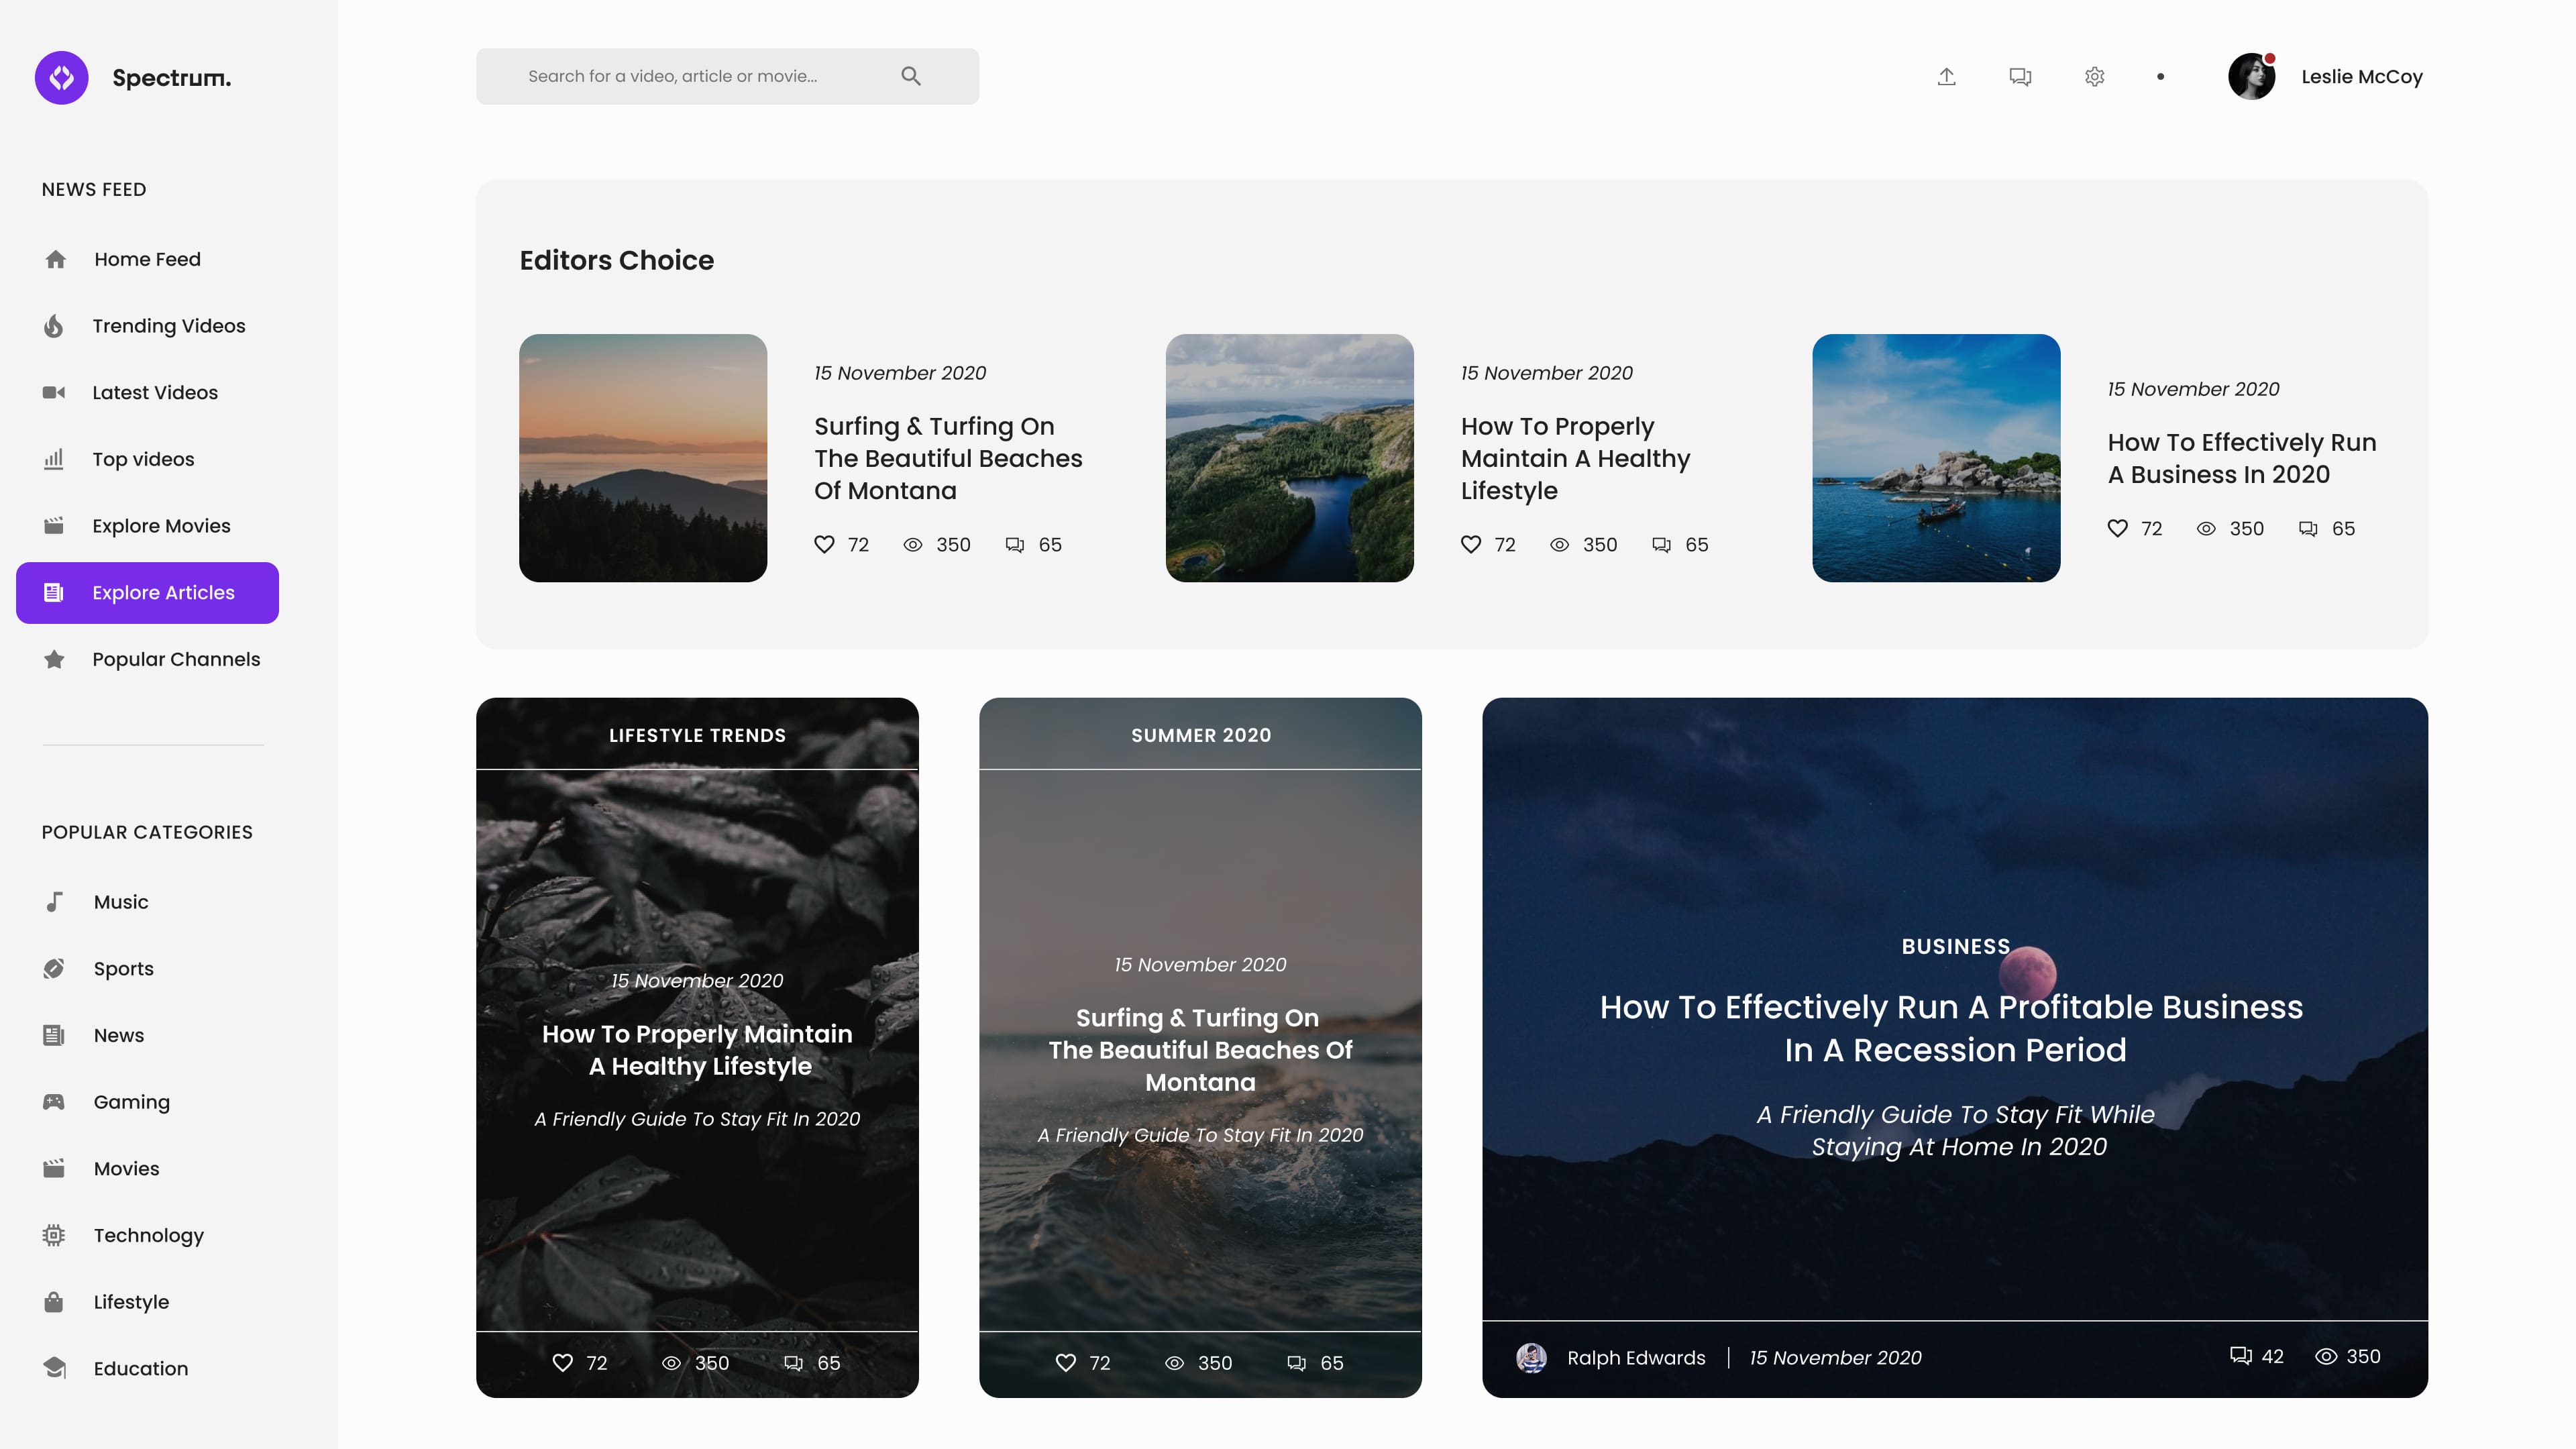Click the News newspaper icon
Viewport: 2576px width, 1449px height.
pos(54,1035)
